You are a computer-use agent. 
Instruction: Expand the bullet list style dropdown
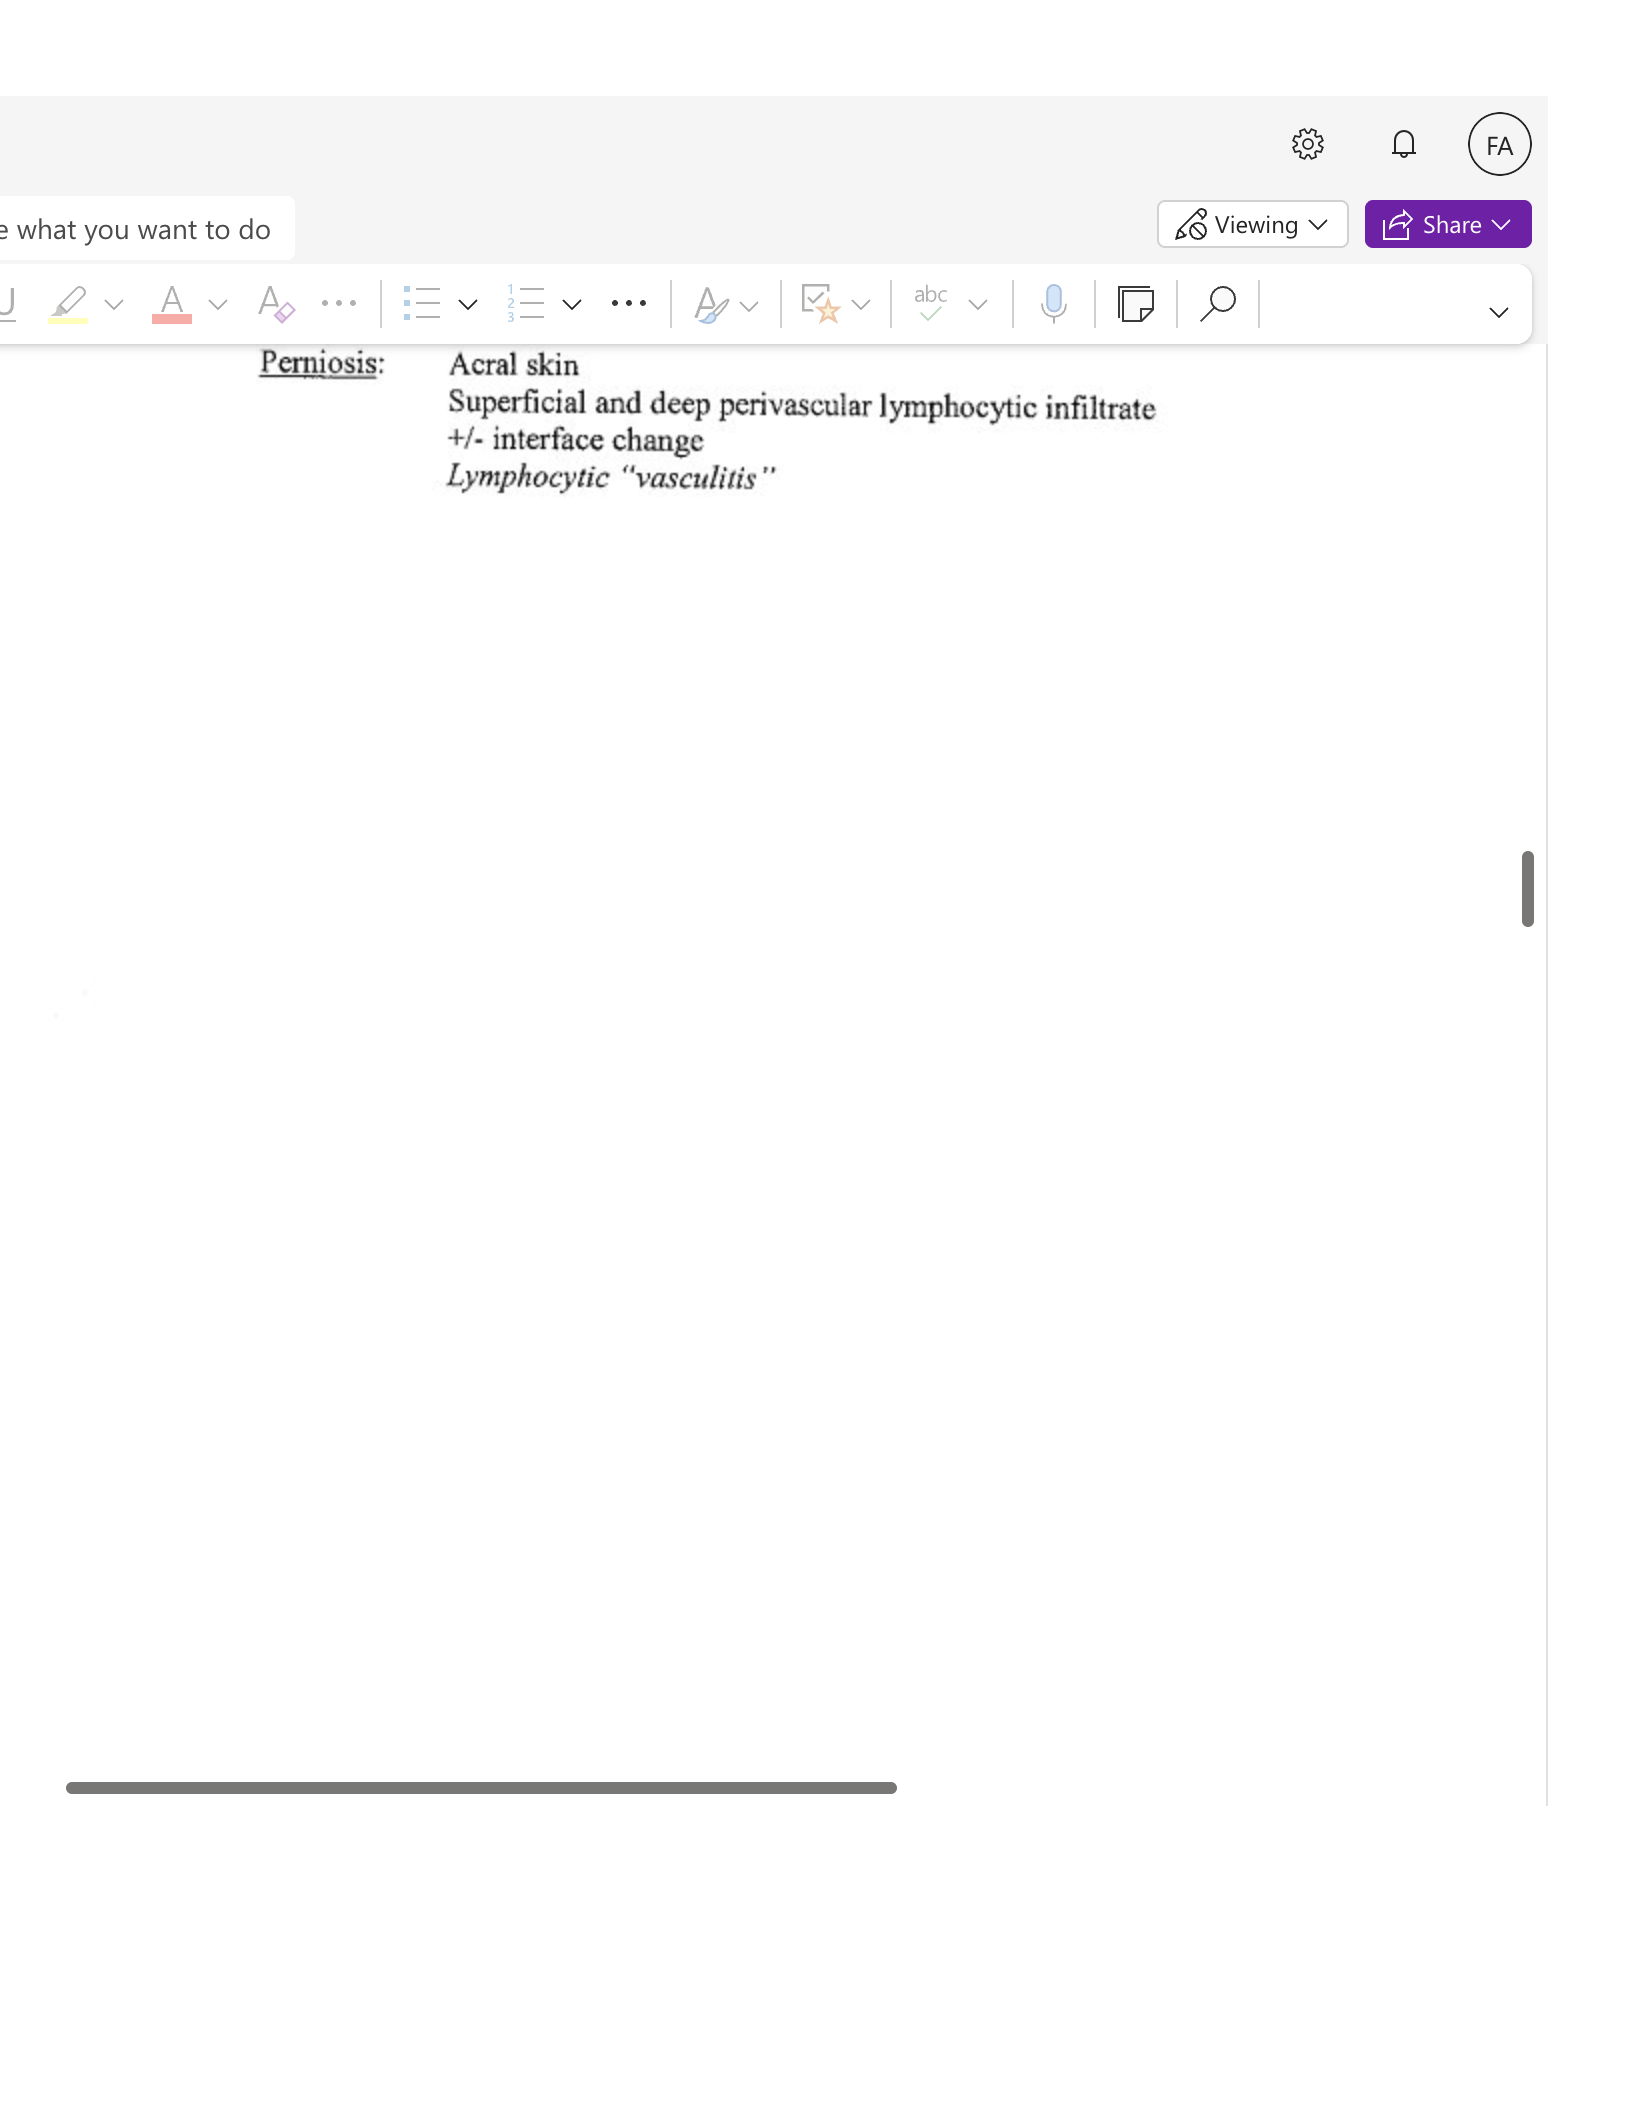point(467,304)
